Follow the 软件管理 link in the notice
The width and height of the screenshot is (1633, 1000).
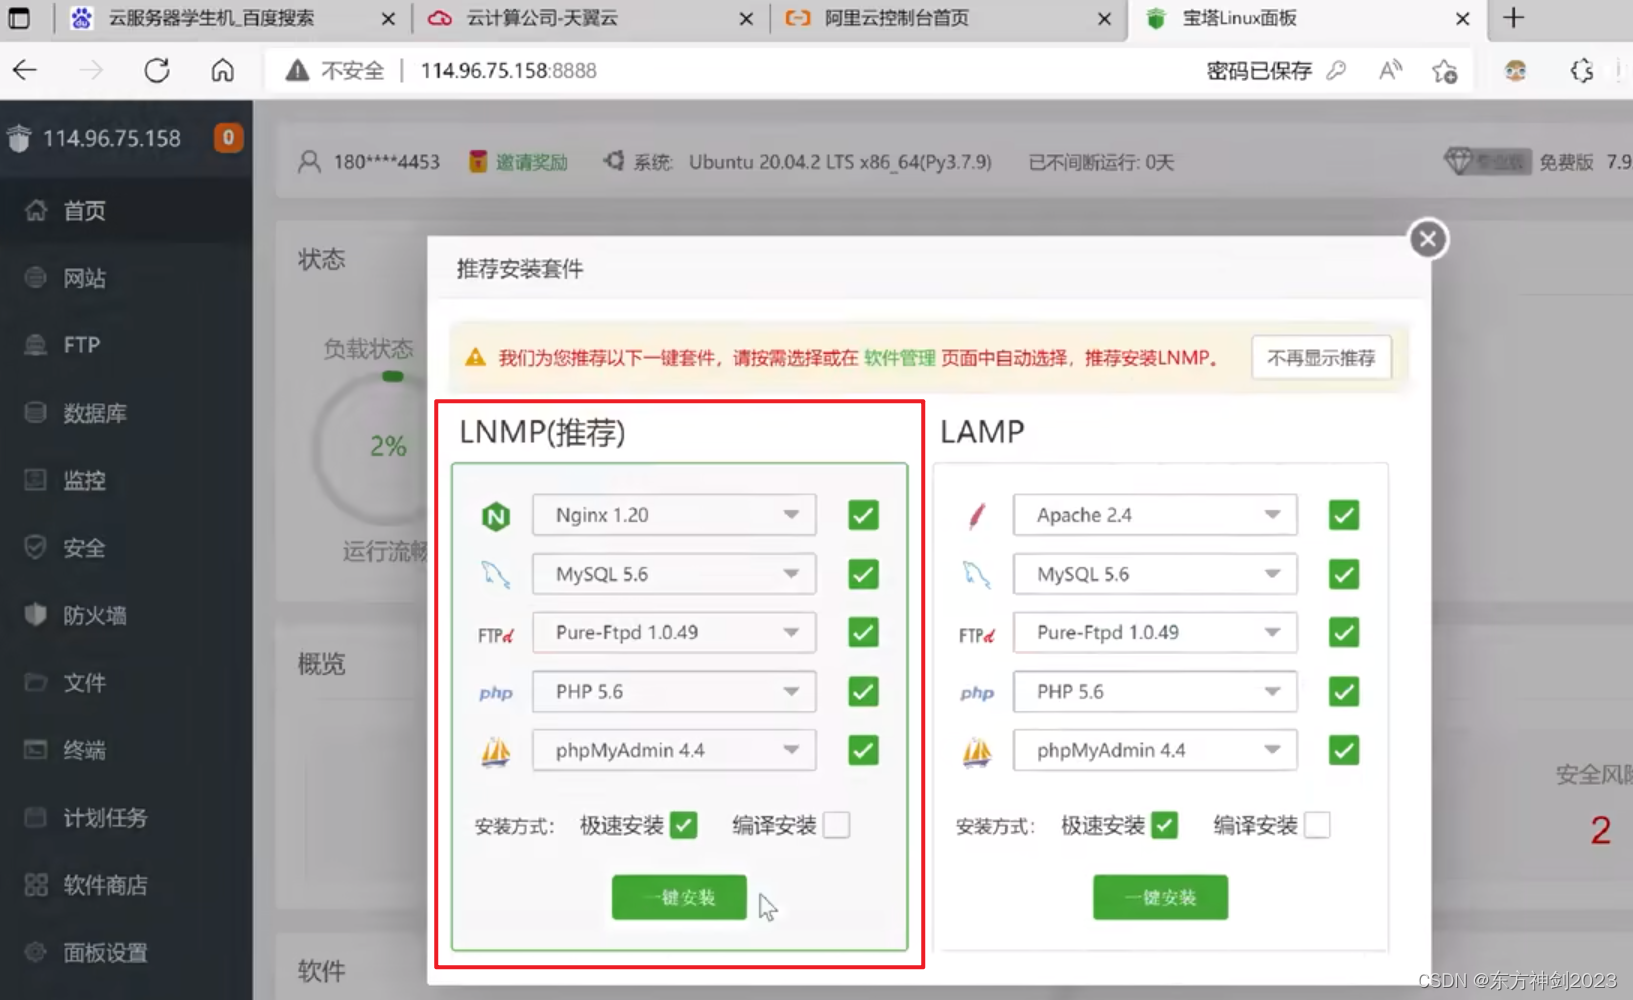[899, 358]
